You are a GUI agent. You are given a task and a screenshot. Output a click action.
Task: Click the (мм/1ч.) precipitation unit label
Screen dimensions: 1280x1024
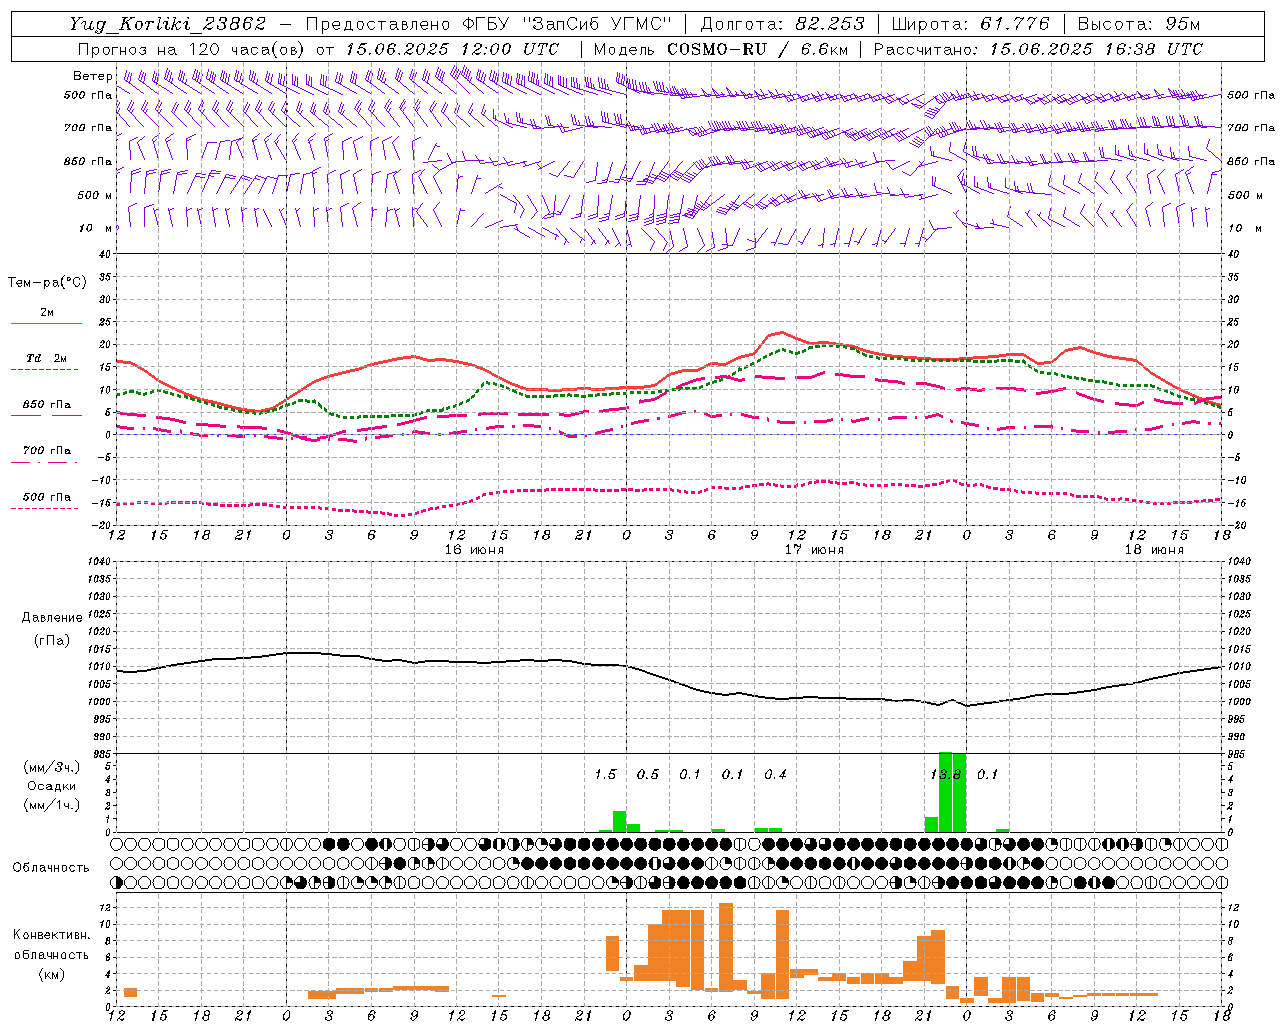[51, 805]
